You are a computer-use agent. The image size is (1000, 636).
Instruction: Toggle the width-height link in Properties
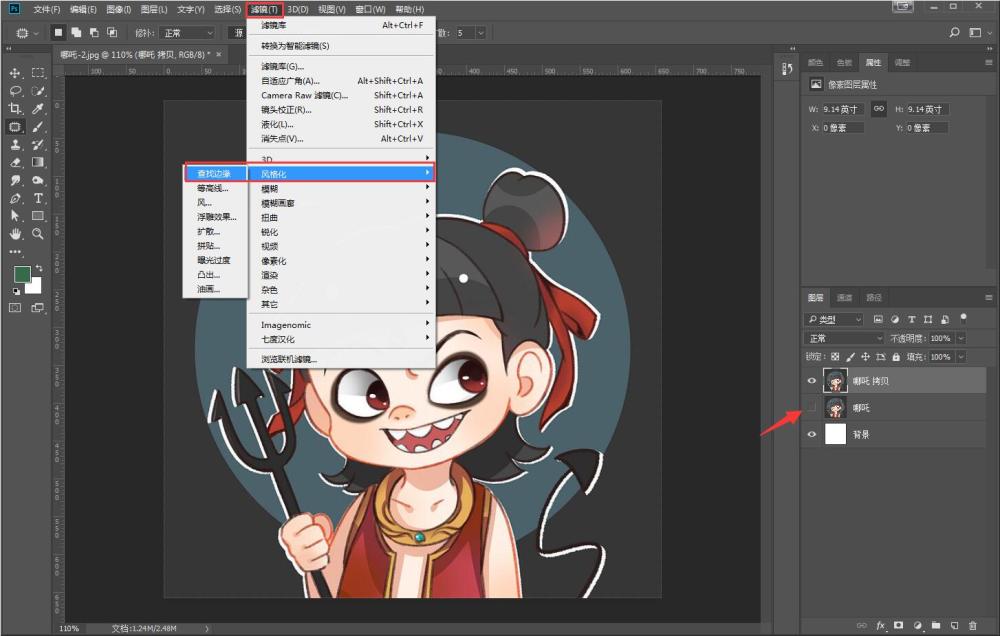(879, 108)
